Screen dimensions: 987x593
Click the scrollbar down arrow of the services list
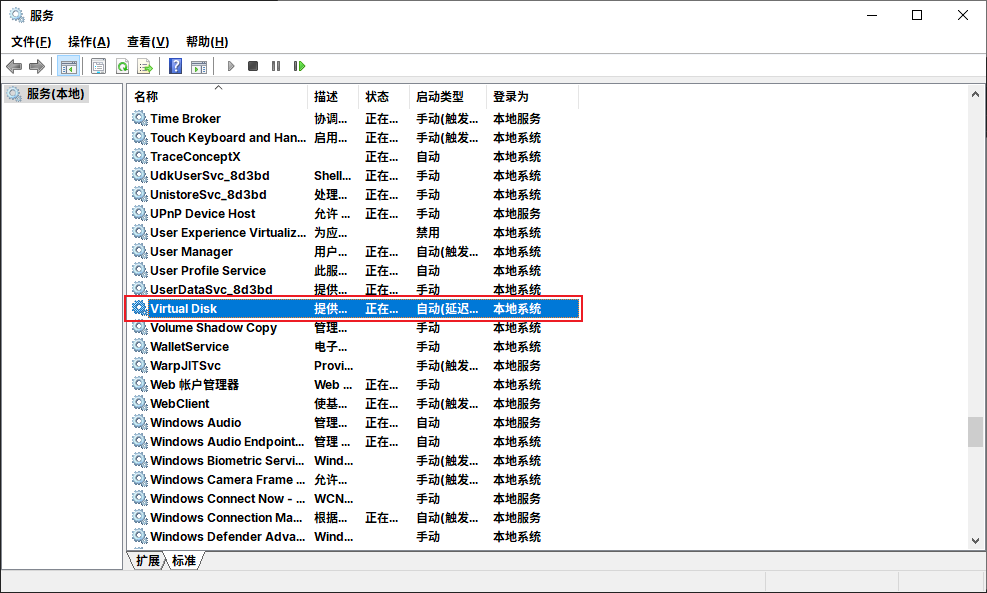pos(975,541)
